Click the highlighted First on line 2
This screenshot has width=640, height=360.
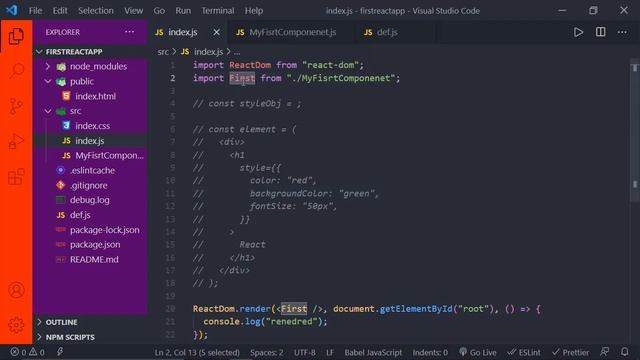[242, 78]
